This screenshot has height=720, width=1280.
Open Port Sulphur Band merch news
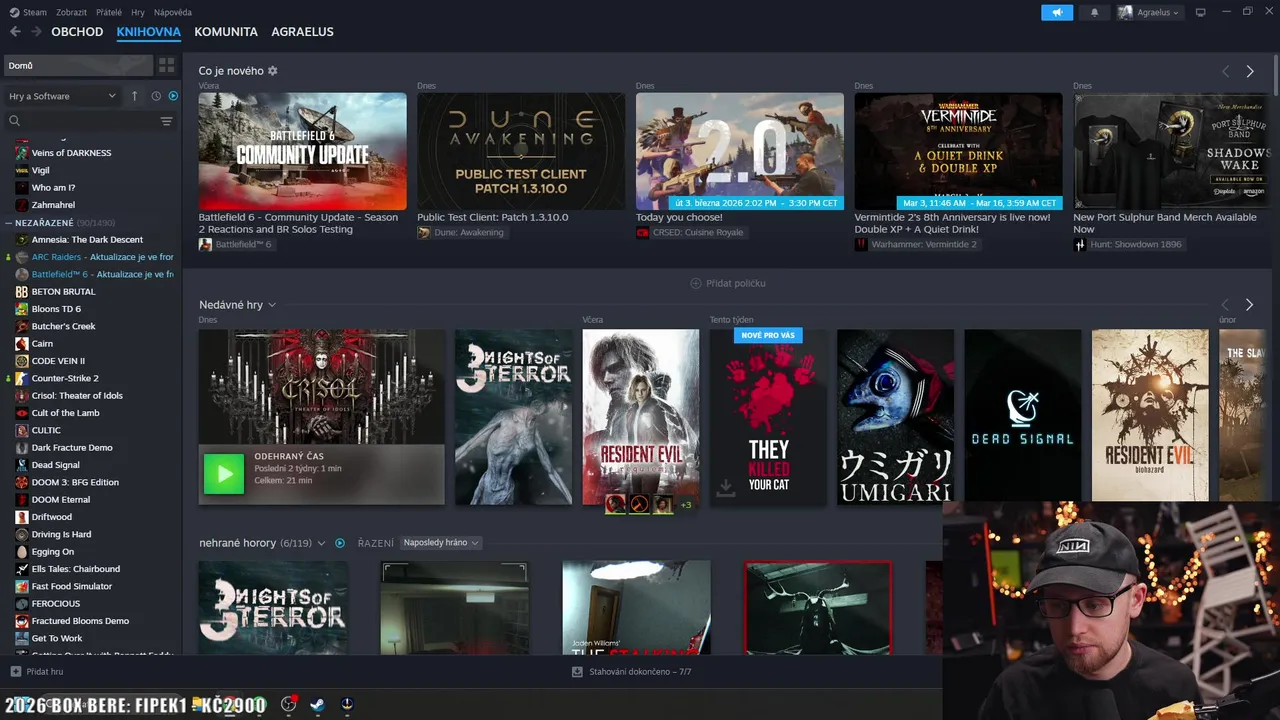pos(1171,151)
